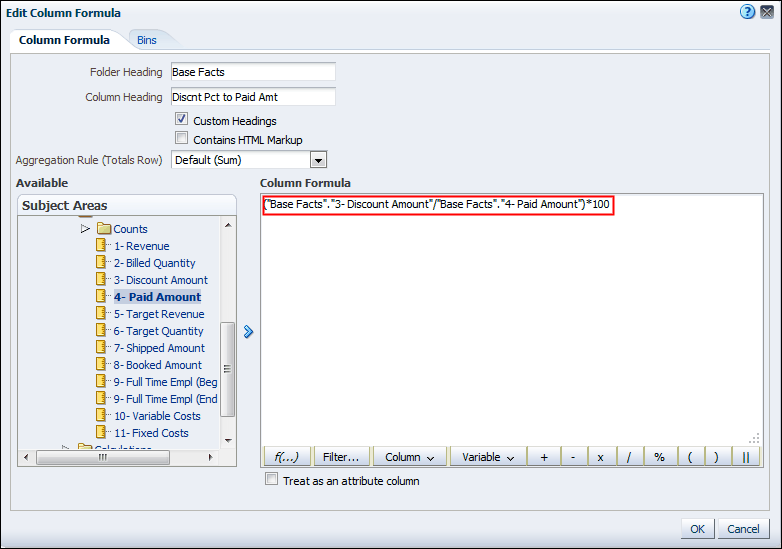Select 10- Variable Costs column
Screen dimensions: 782x549
(157, 416)
